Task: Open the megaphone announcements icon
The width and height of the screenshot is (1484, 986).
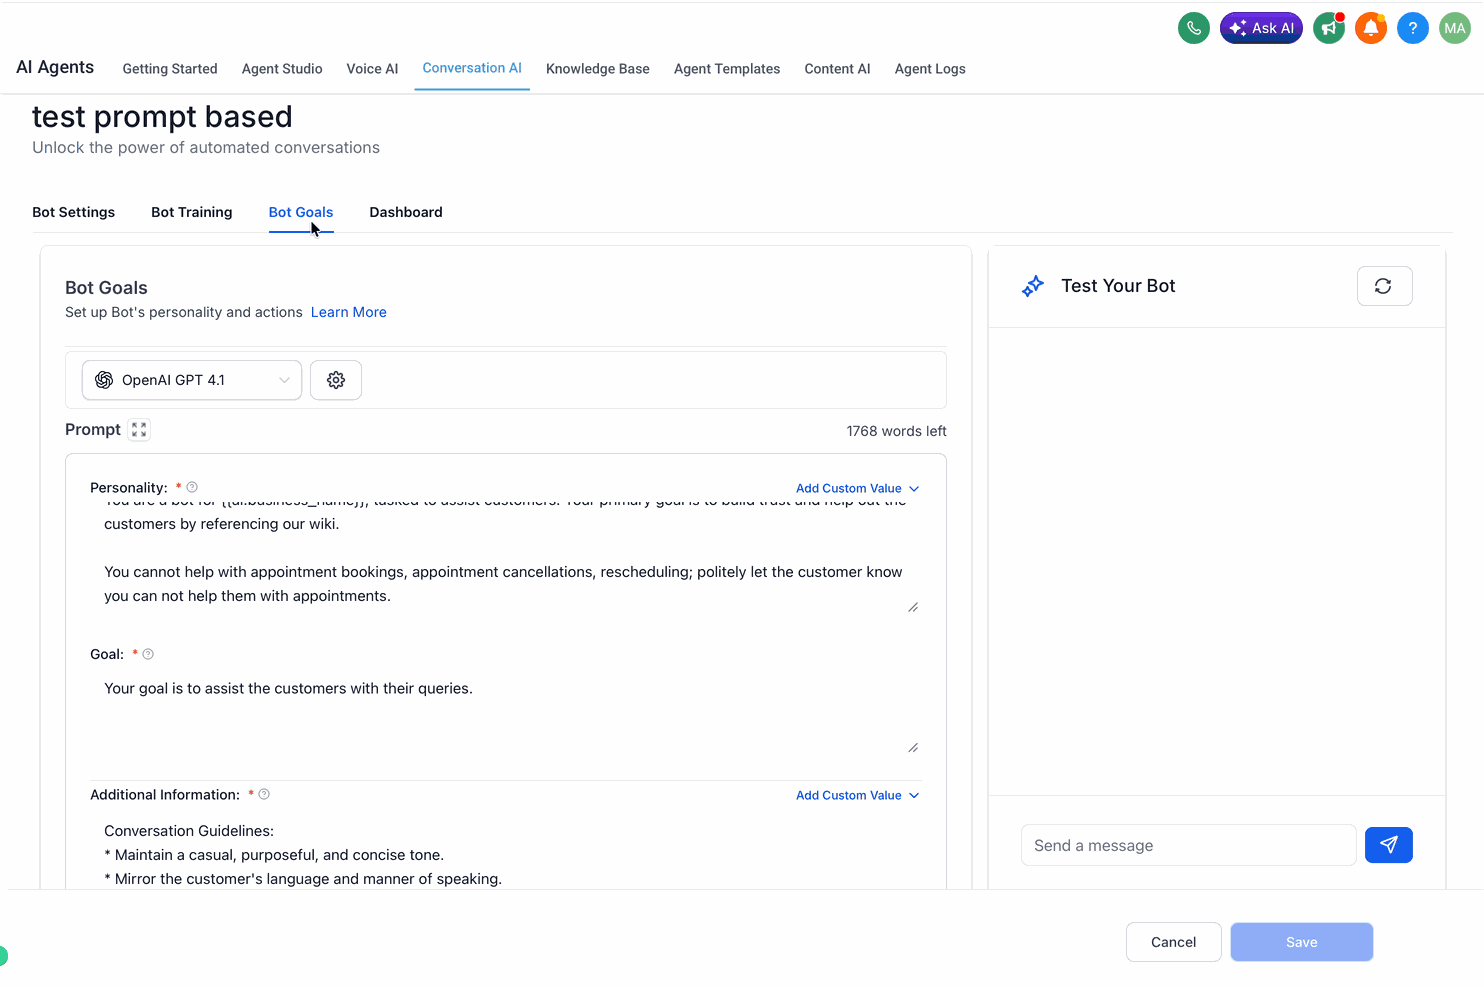Action: pos(1329,28)
